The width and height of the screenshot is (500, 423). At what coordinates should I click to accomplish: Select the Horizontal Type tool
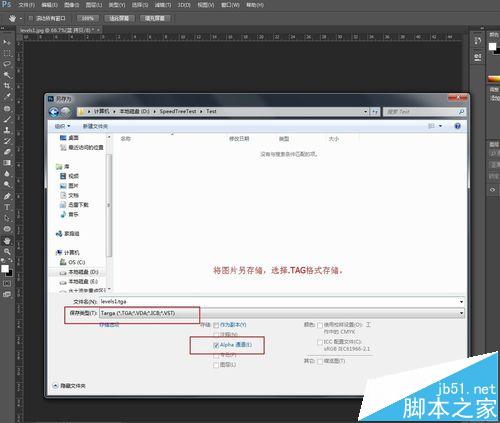[7, 207]
